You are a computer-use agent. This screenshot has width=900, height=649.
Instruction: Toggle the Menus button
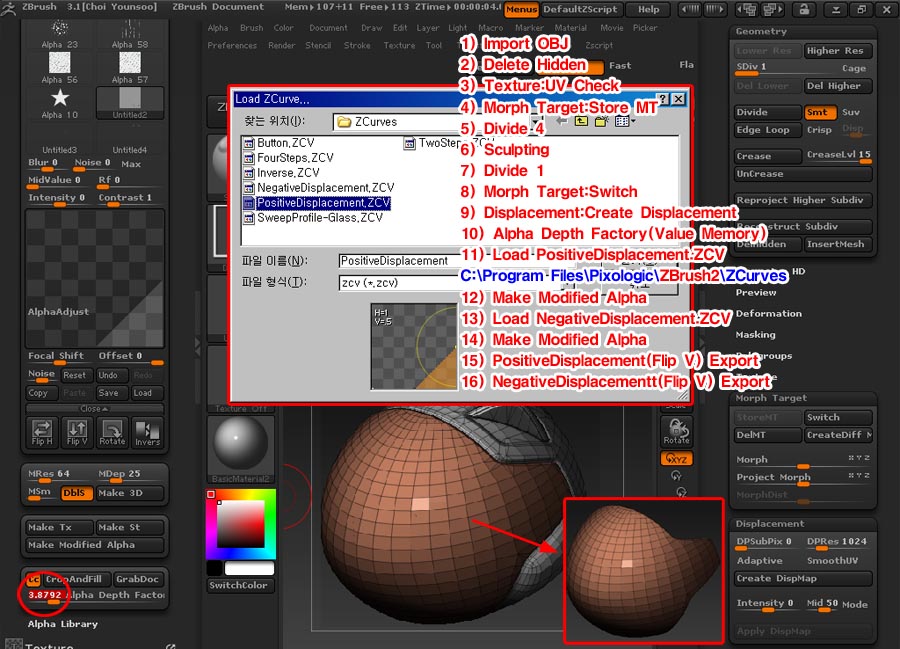pos(521,10)
